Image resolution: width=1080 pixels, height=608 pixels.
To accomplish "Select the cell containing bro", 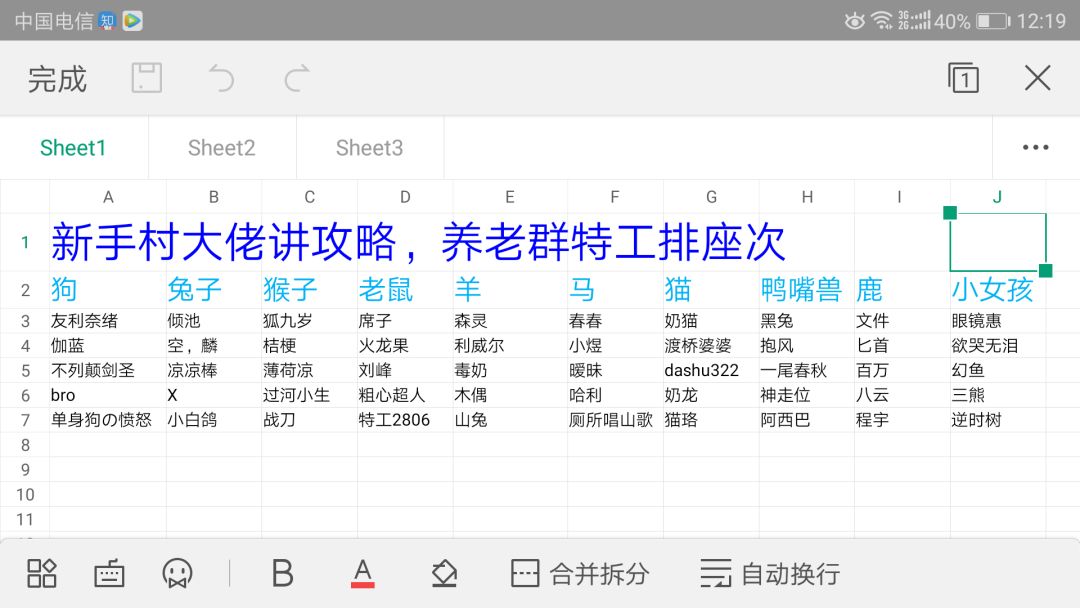I will [x=107, y=395].
